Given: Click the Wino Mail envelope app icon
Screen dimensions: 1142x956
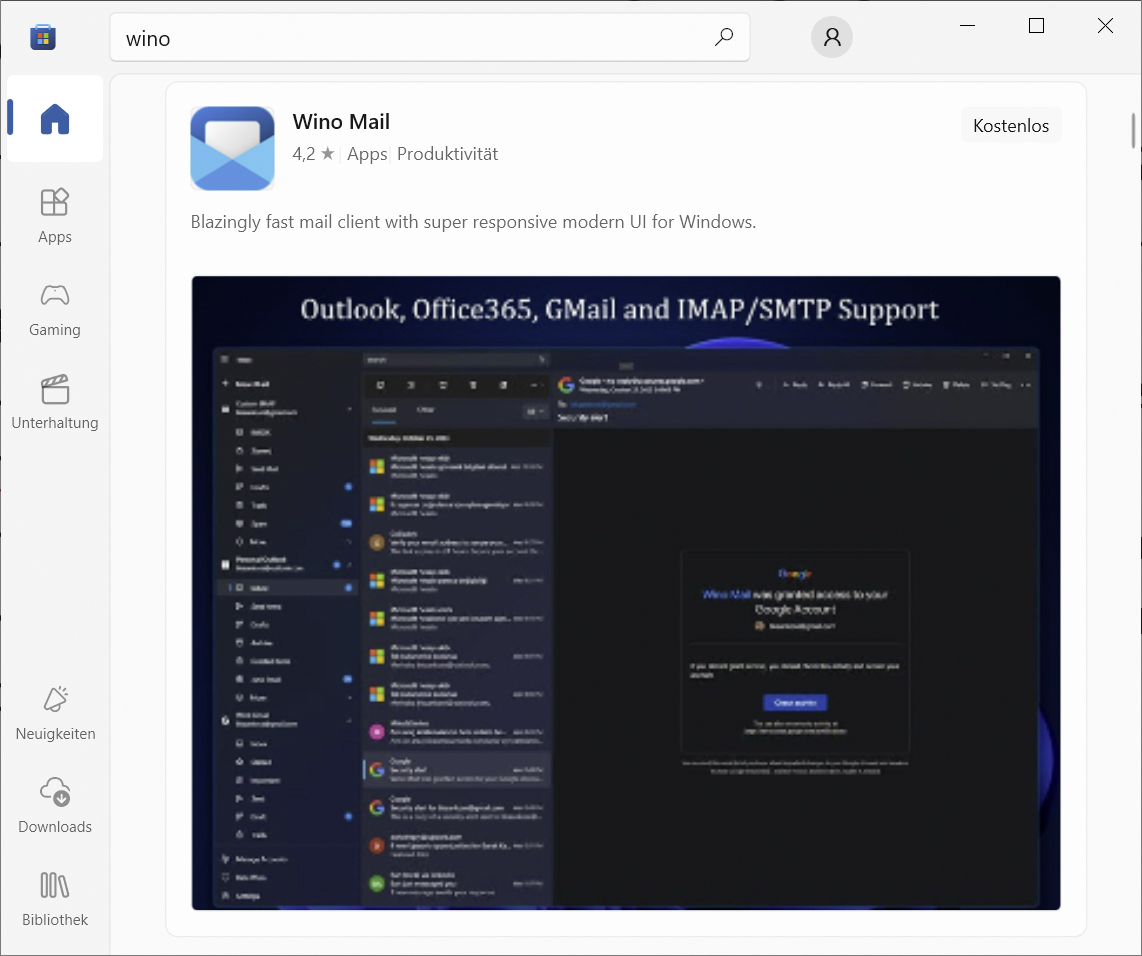Looking at the screenshot, I should tap(232, 148).
